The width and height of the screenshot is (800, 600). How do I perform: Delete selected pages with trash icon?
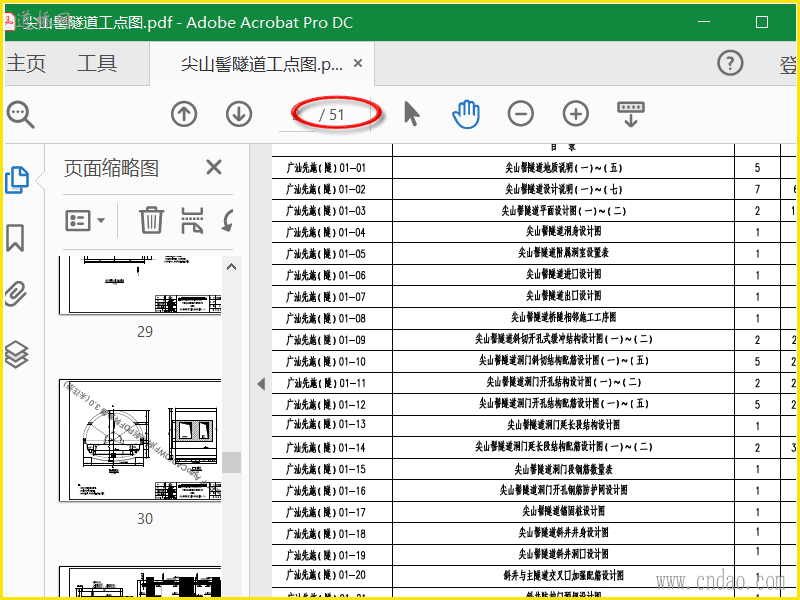tap(151, 220)
